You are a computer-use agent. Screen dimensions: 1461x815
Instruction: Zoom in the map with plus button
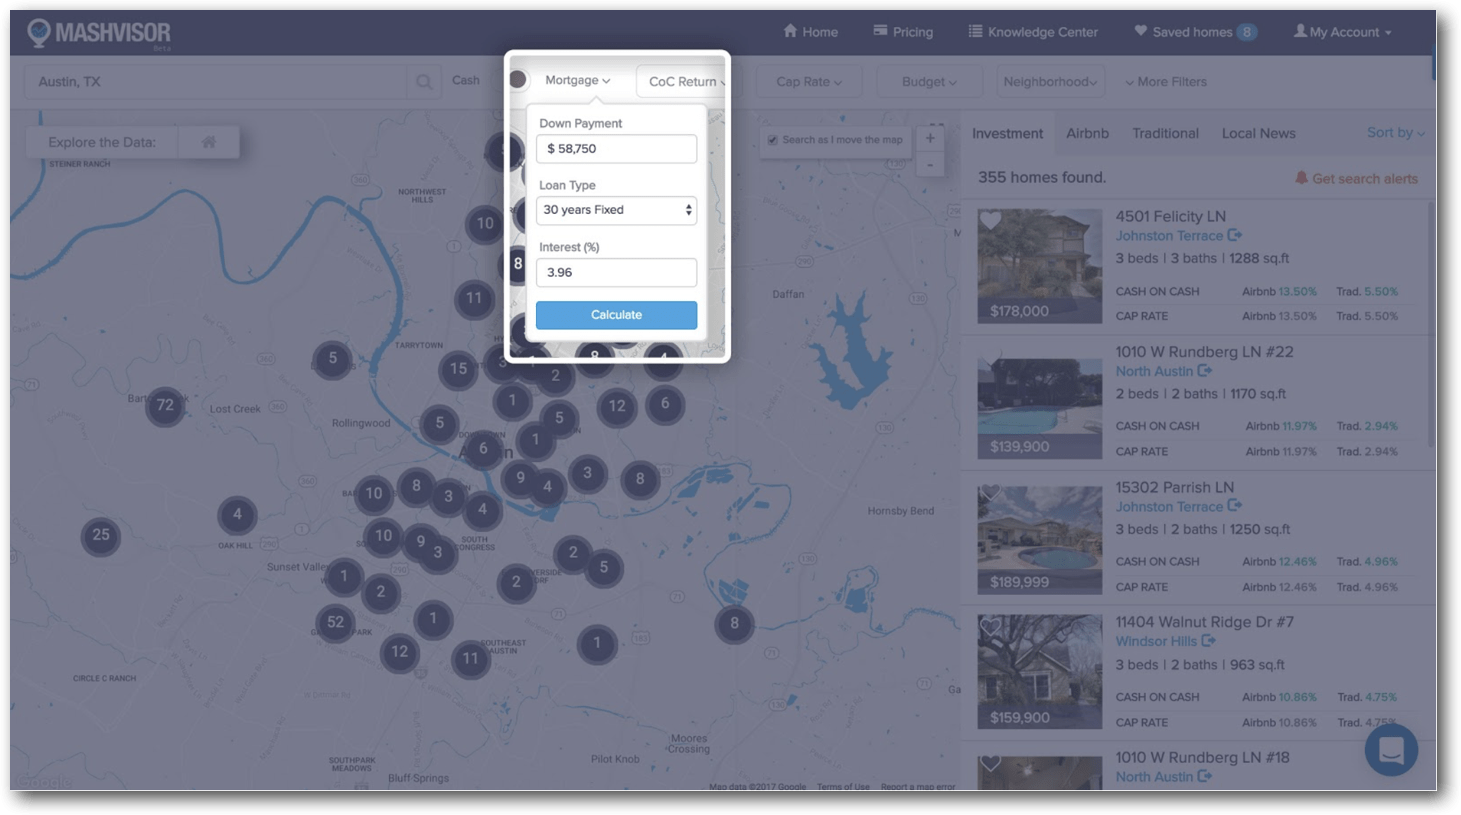click(930, 139)
